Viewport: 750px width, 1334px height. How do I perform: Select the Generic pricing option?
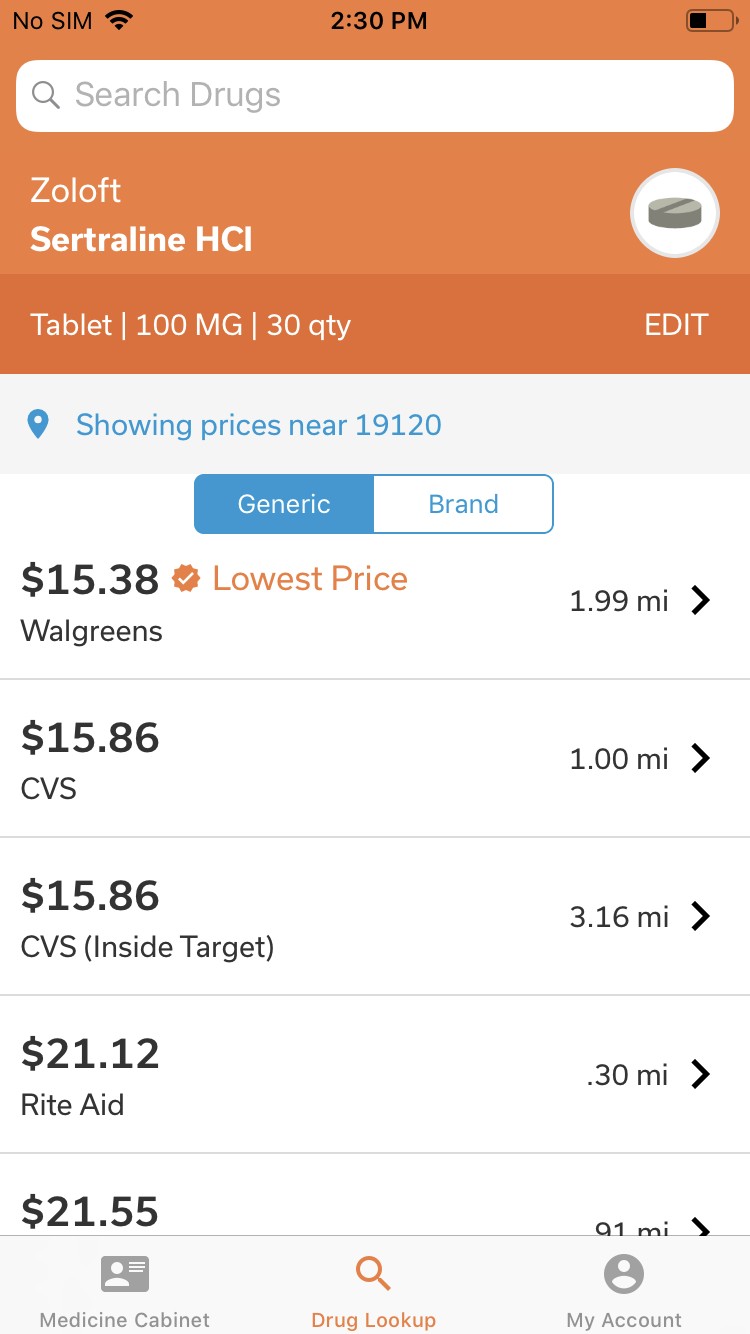pyautogui.click(x=284, y=504)
